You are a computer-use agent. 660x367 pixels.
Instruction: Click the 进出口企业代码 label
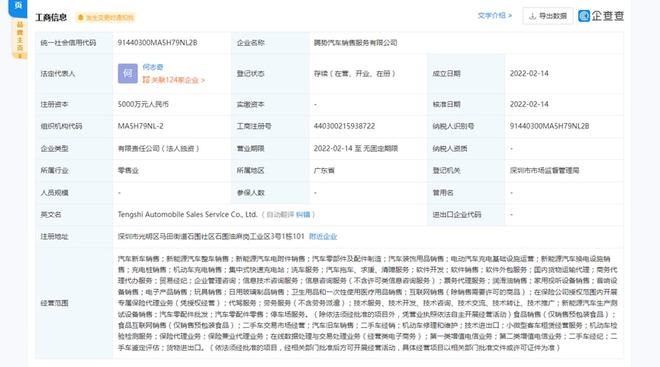457,215
